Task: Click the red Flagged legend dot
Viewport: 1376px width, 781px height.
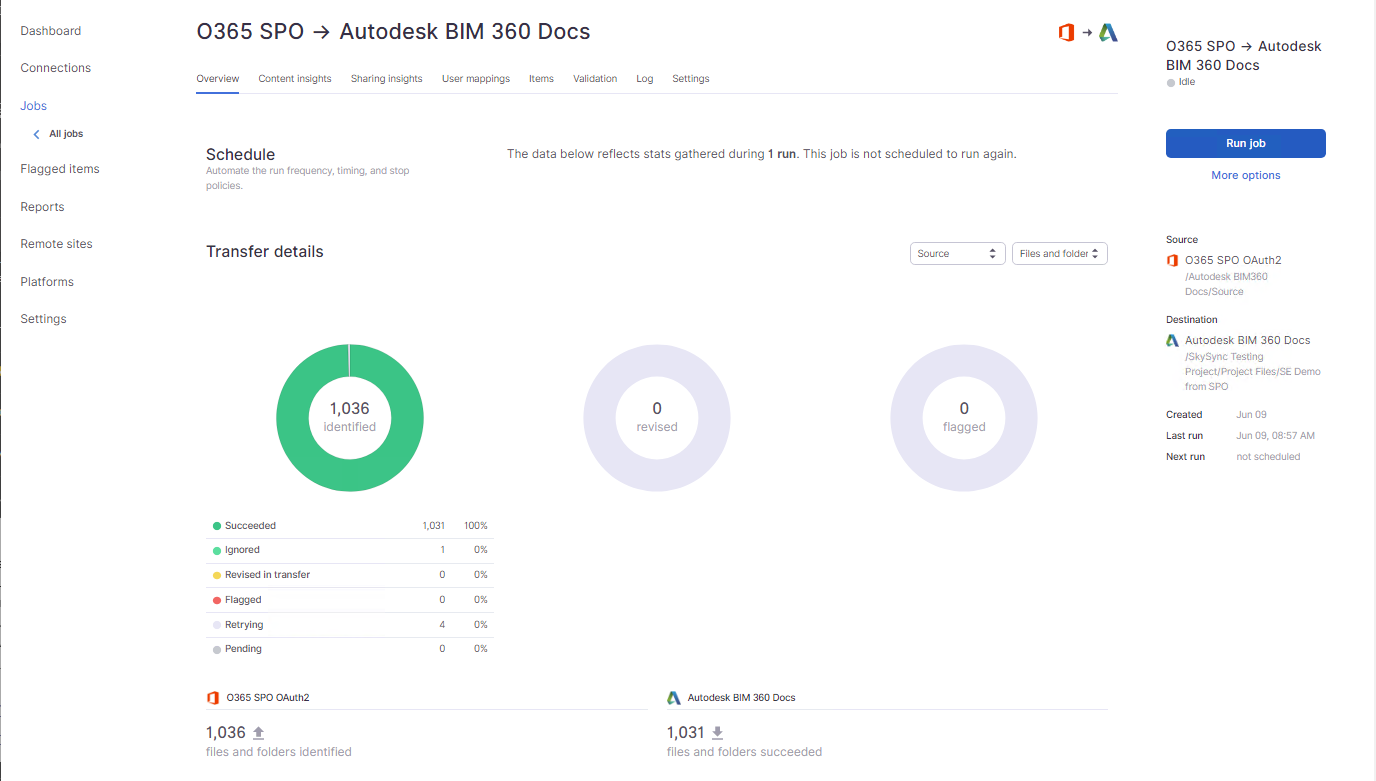Action: point(217,601)
